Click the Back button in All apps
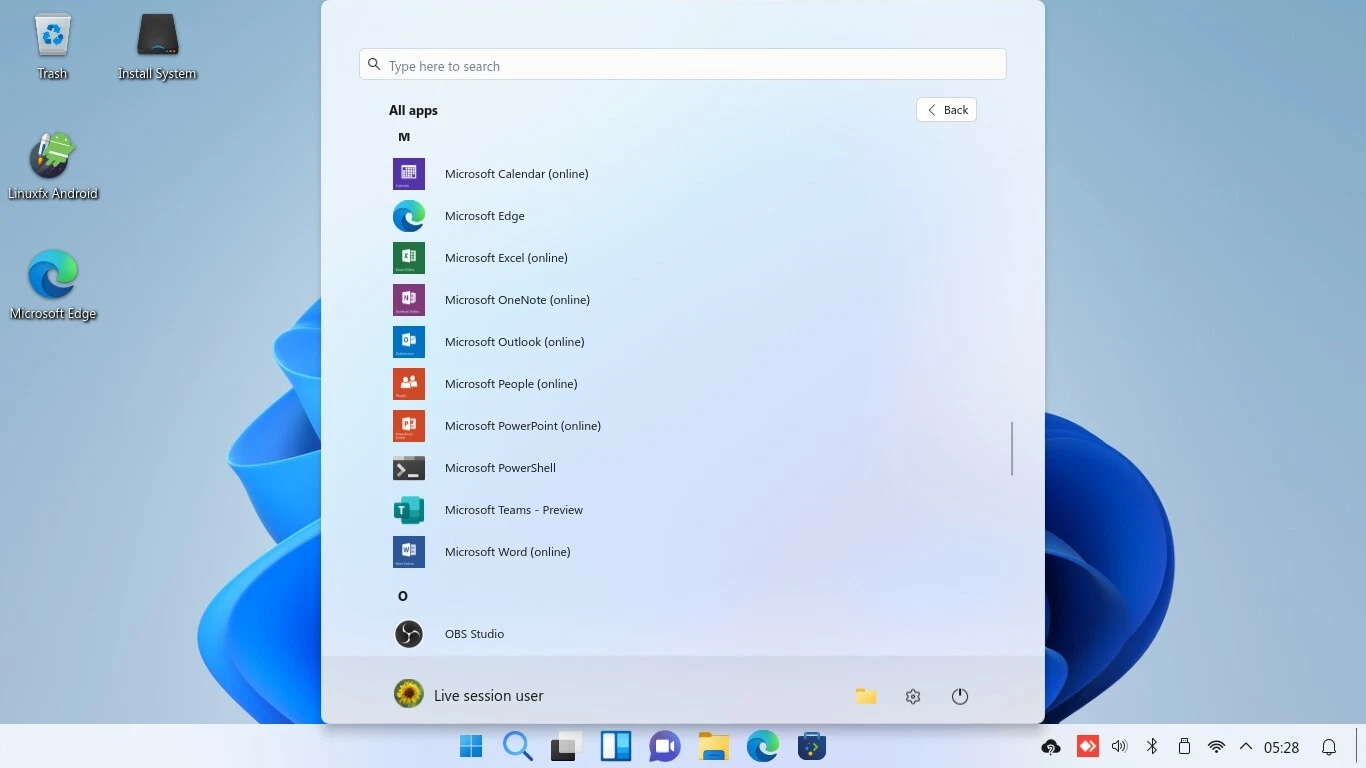Screen dimensions: 1366x768 tap(946, 110)
